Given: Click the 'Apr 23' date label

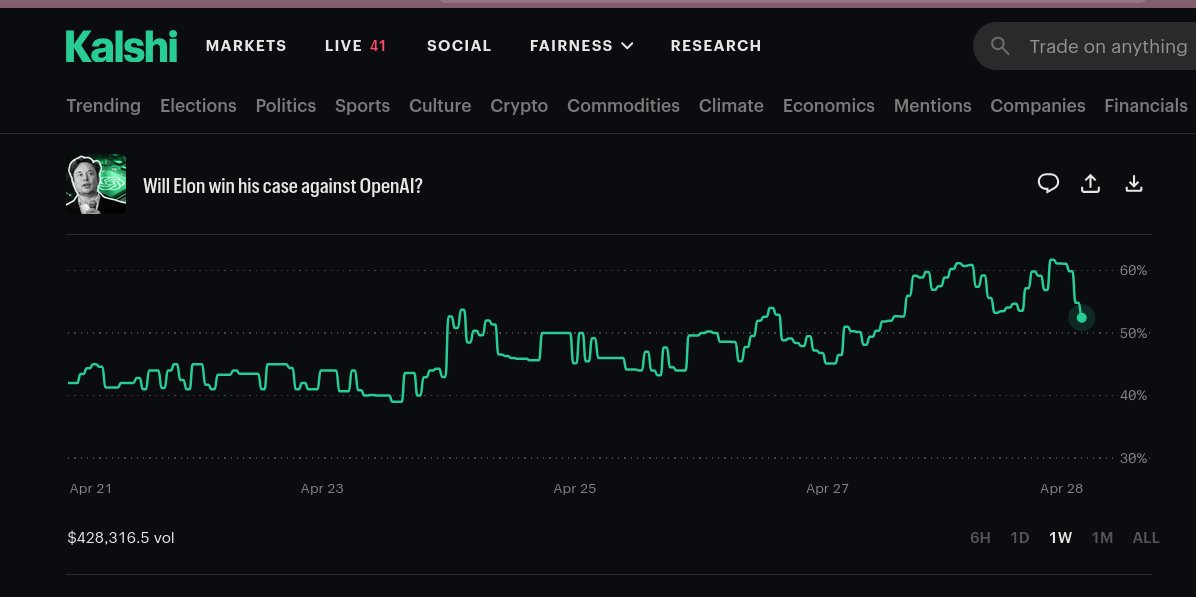Looking at the screenshot, I should [322, 489].
